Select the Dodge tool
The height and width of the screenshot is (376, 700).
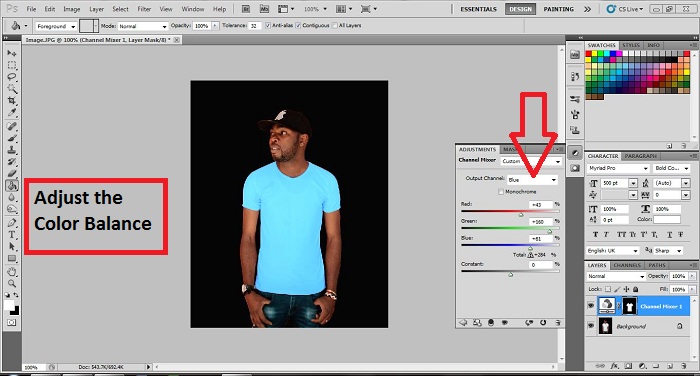12,209
